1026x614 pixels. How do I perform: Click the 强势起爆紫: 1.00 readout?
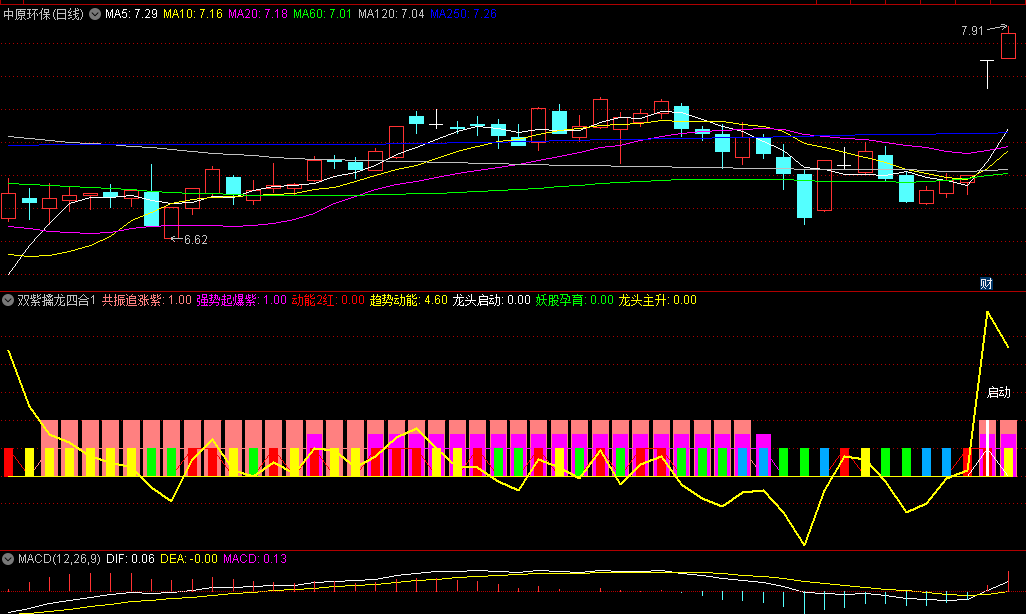(241, 300)
